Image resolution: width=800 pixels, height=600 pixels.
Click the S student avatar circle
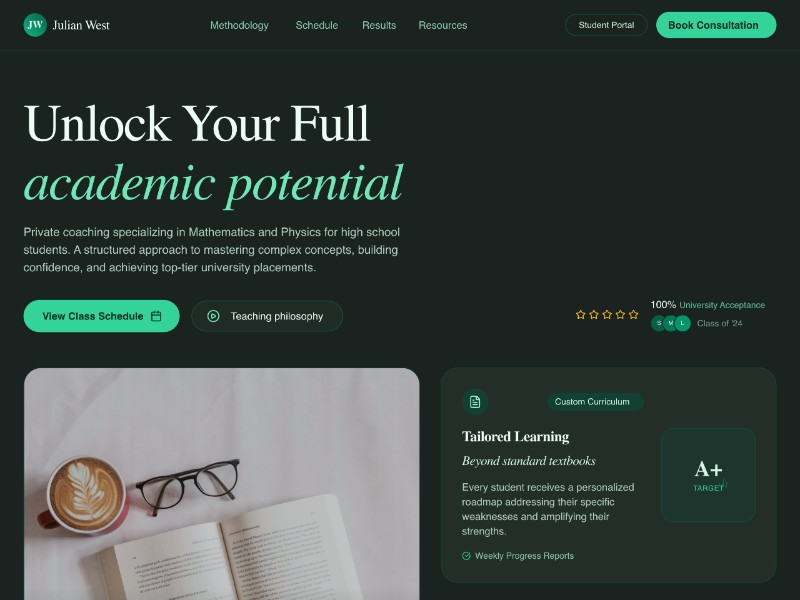658,323
